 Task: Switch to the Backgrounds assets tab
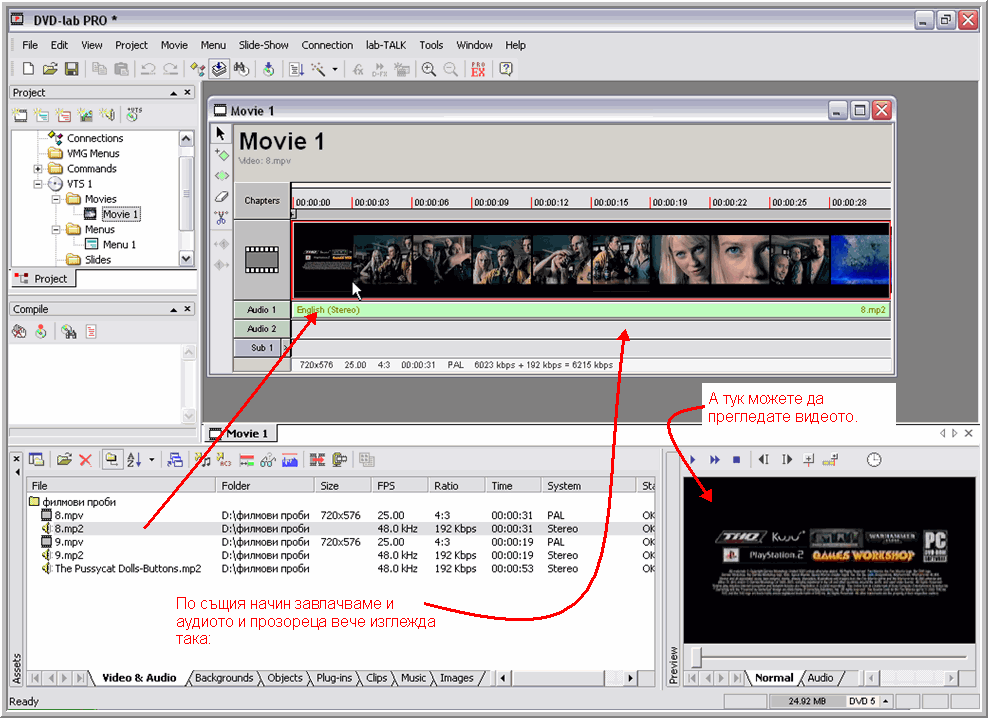tap(224, 678)
